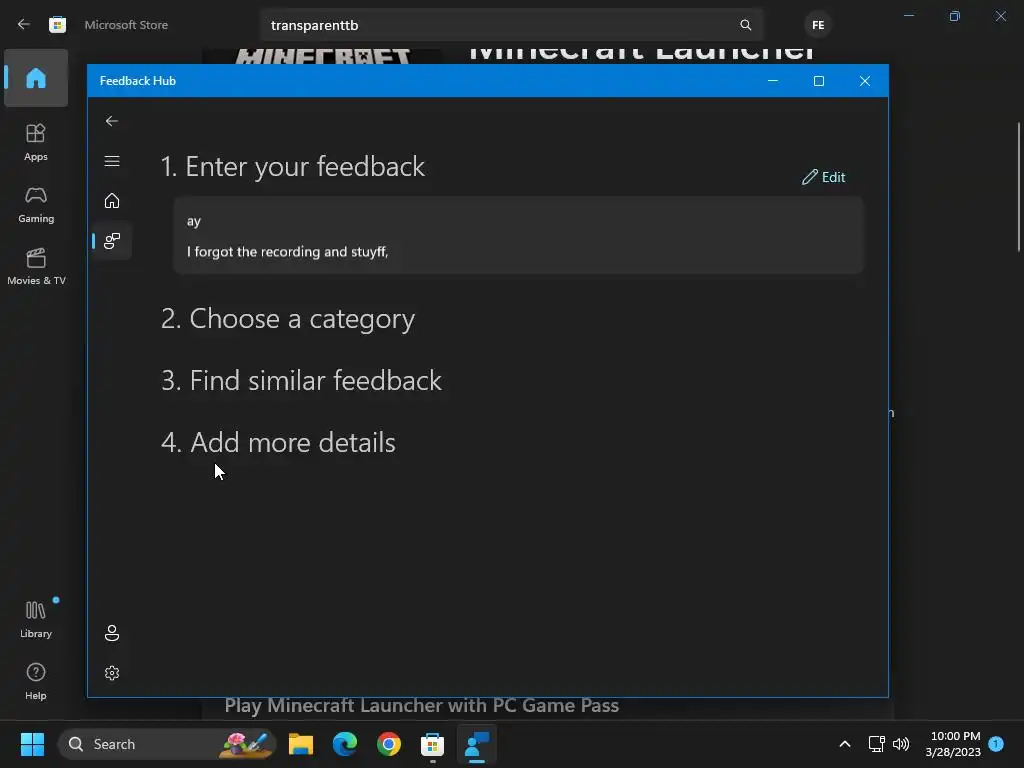This screenshot has height=768, width=1024.
Task: Open the FE account profile button
Action: pos(818,25)
